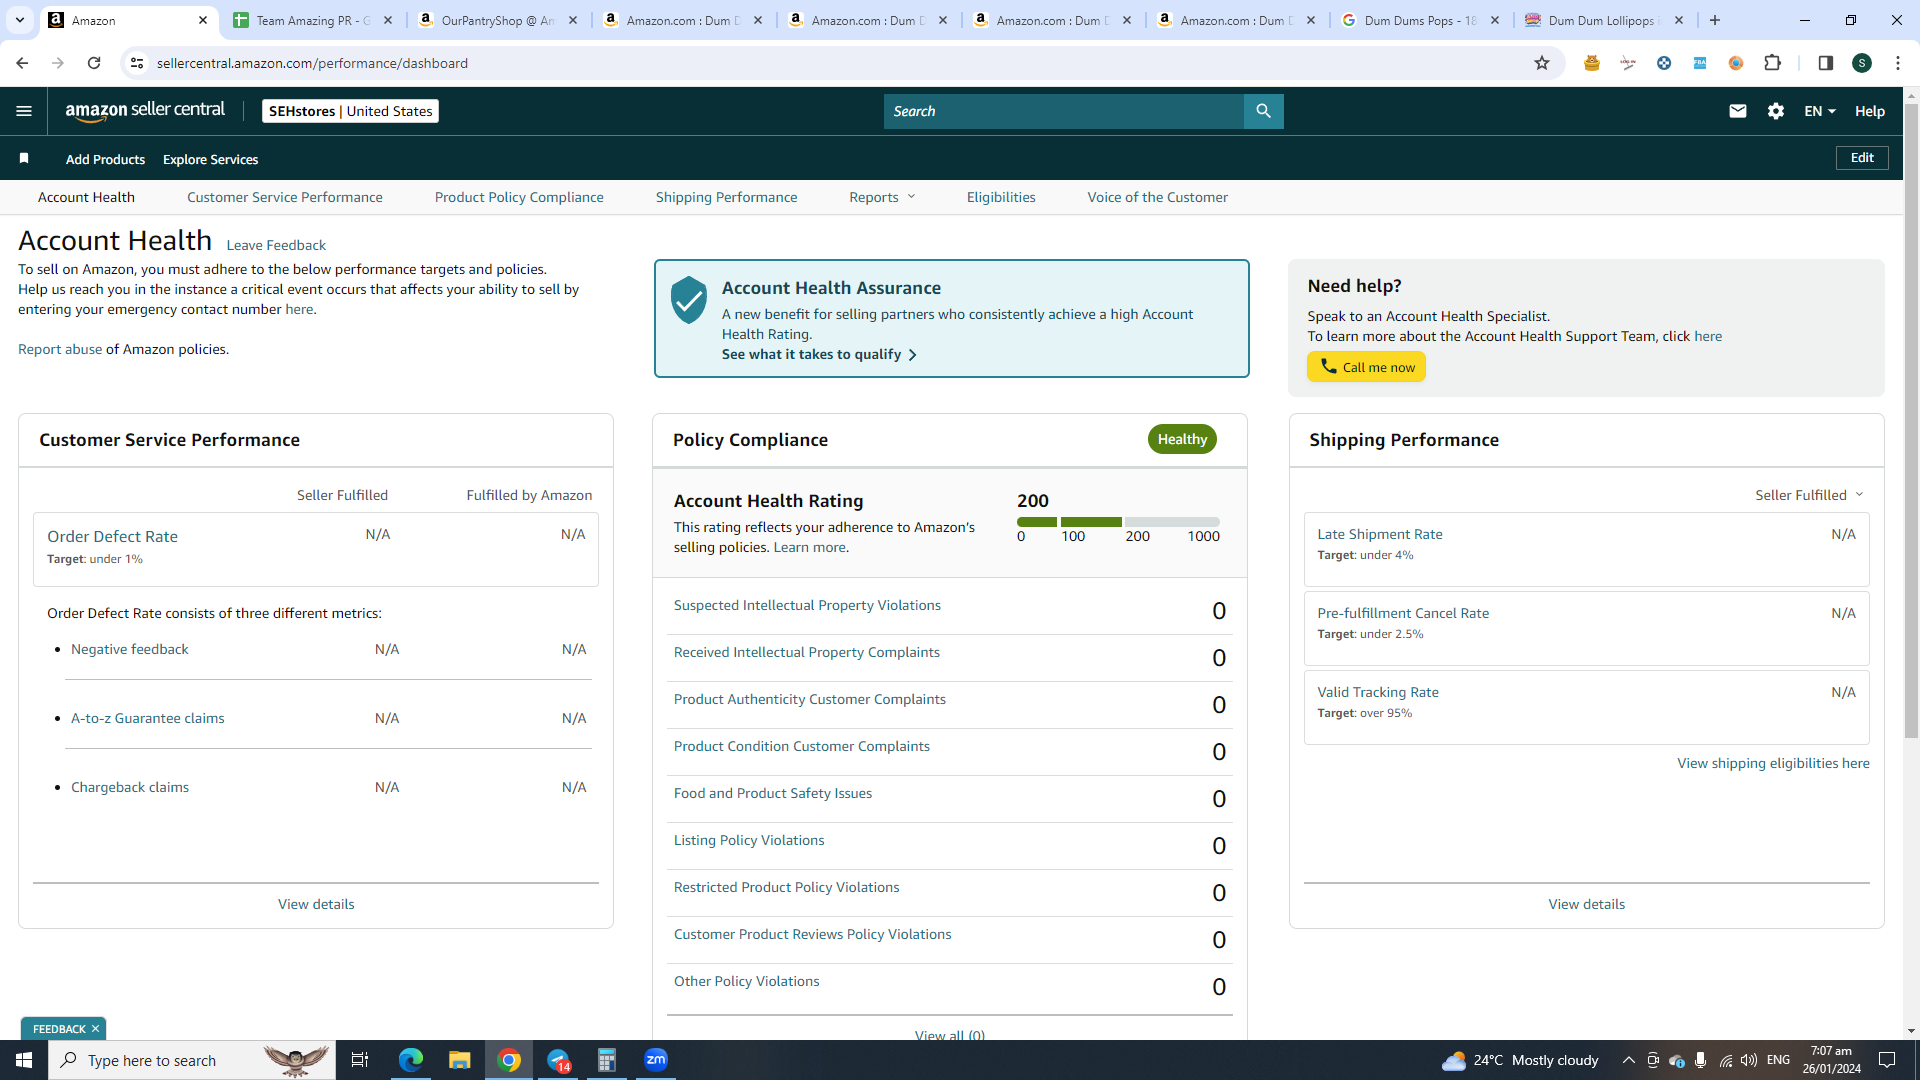The width and height of the screenshot is (1920, 1080).
Task: Open Task View on the taskbar
Action: click(x=360, y=1060)
